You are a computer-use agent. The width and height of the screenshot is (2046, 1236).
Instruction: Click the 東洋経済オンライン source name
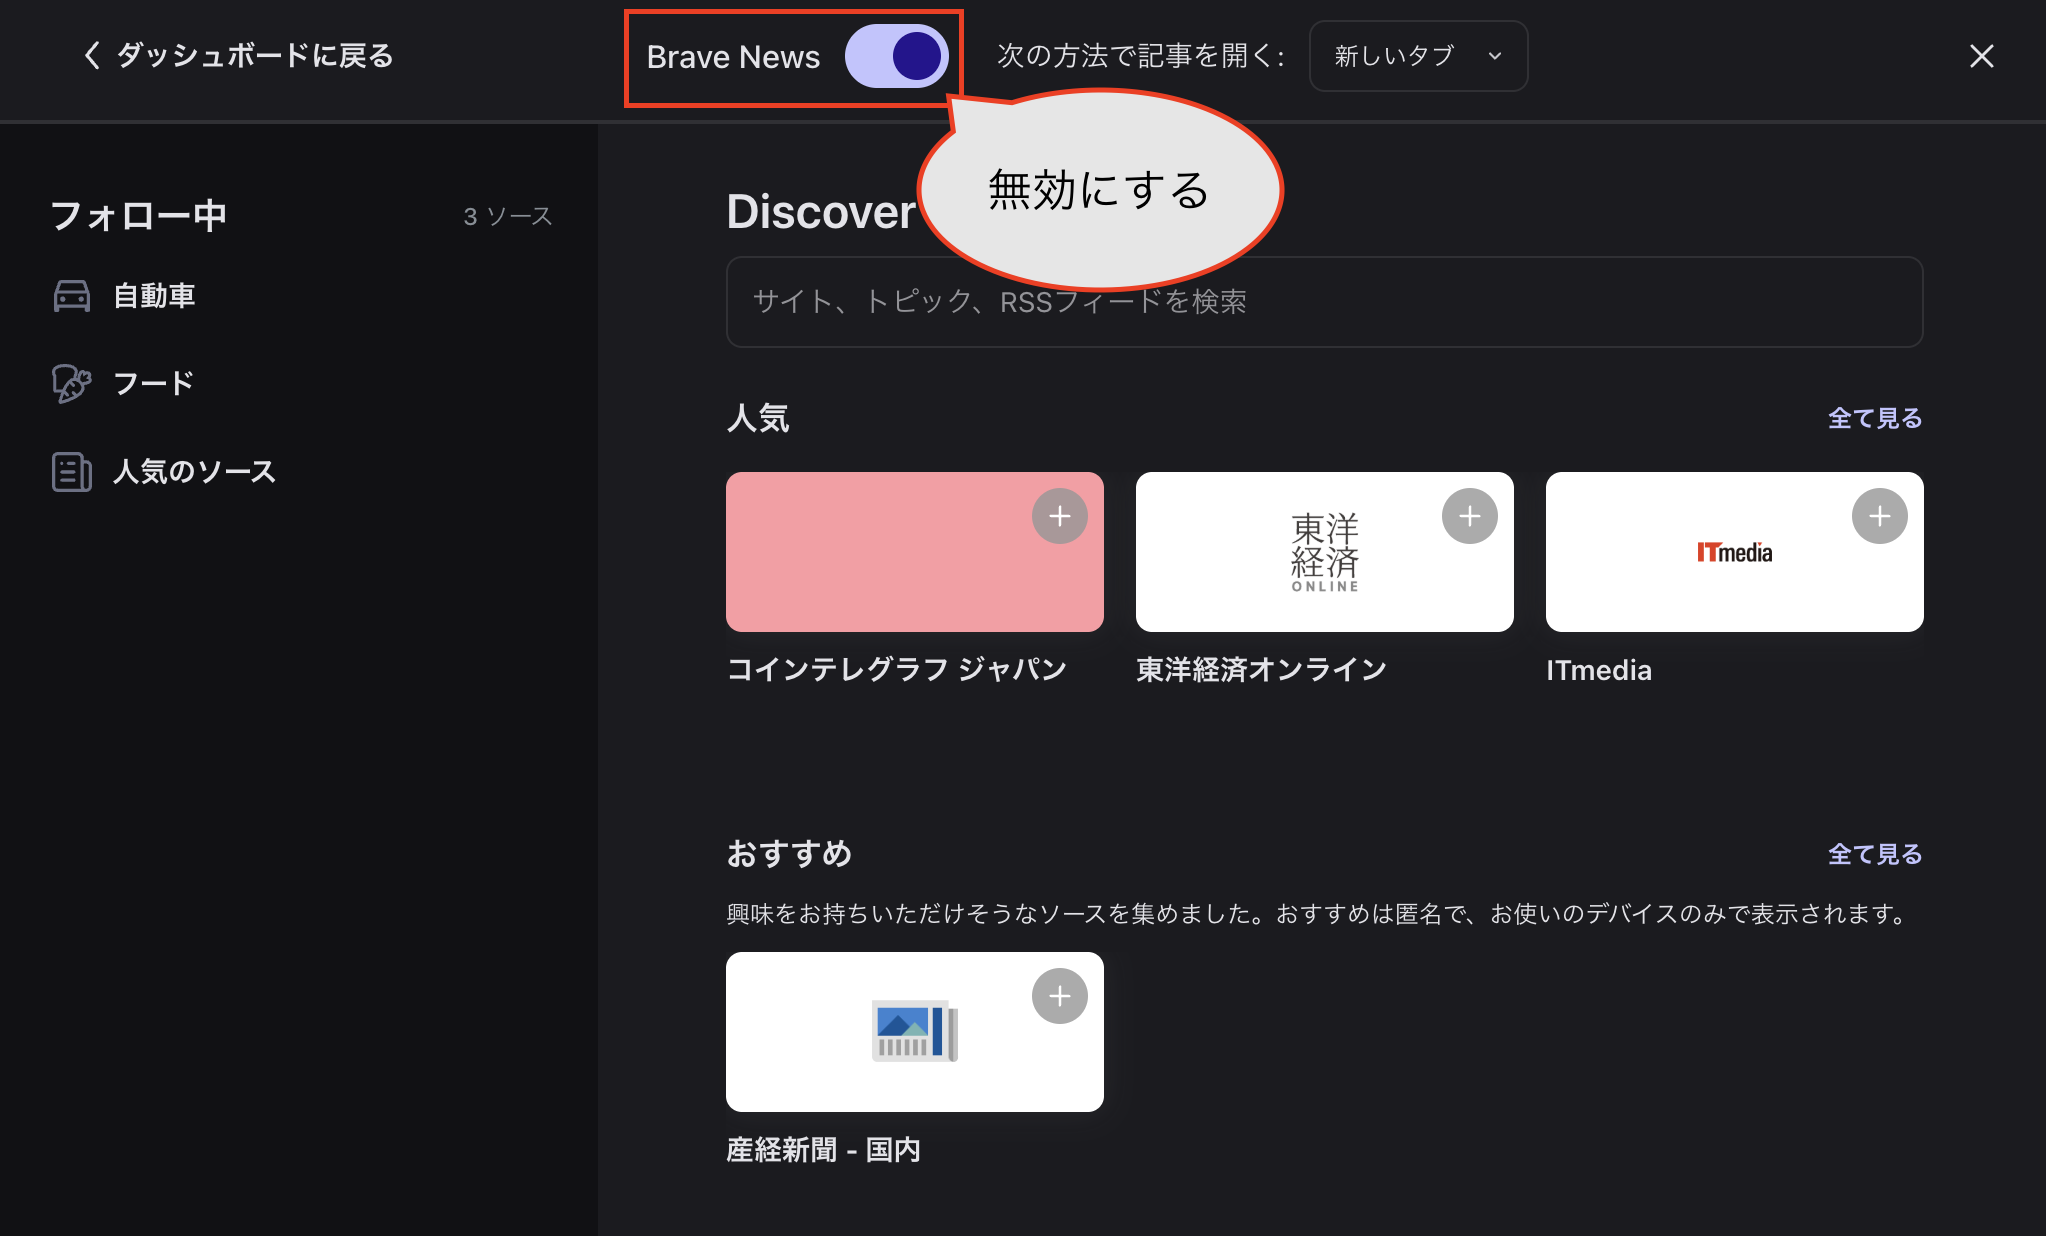click(x=1262, y=669)
